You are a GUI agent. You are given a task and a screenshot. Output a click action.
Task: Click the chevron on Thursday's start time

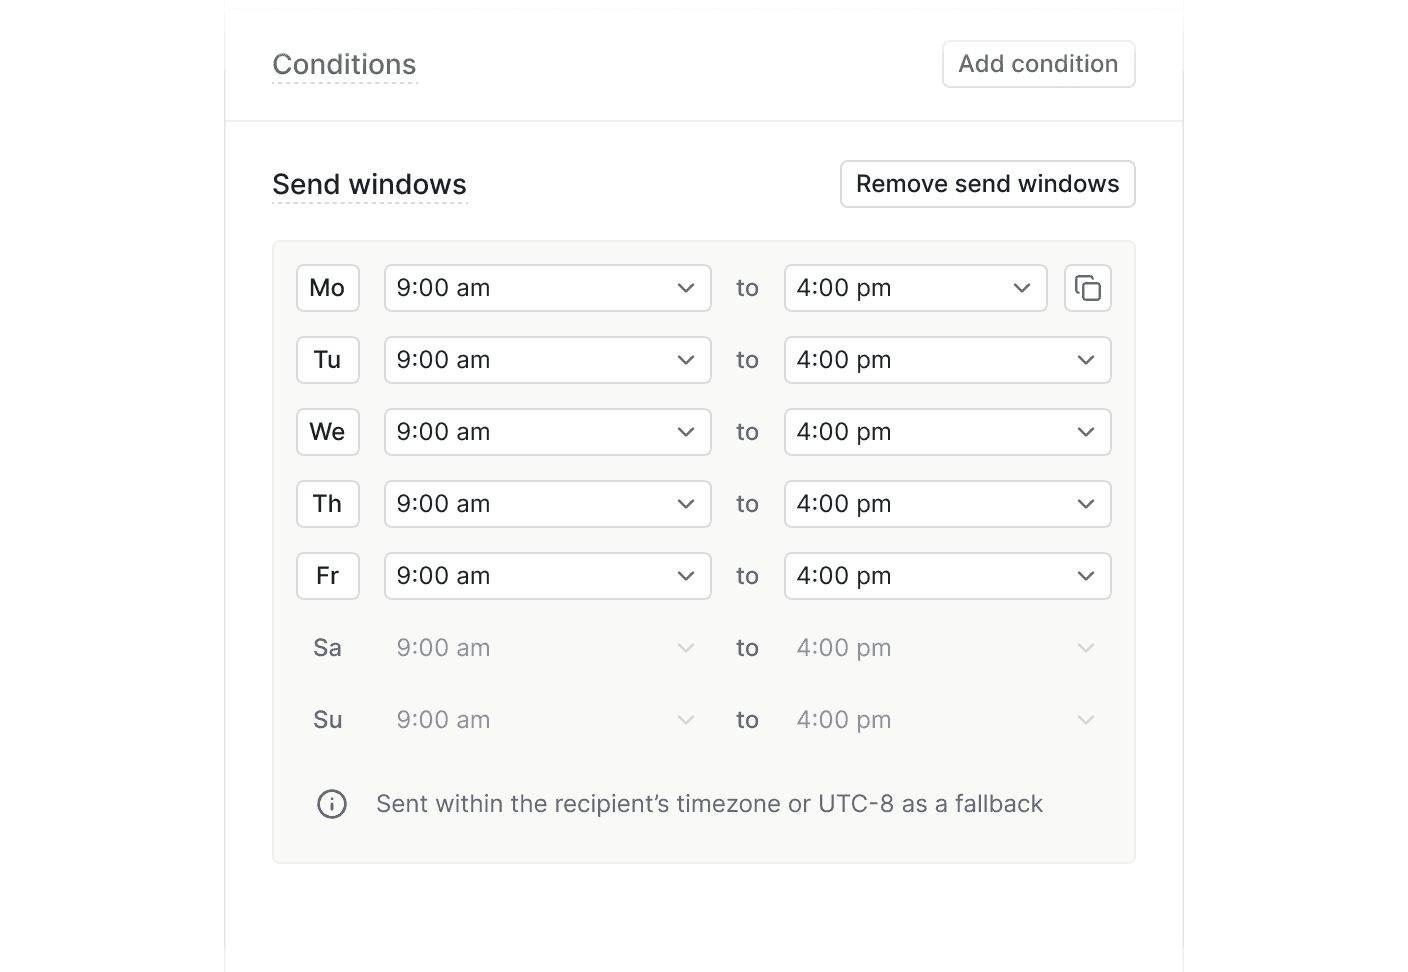tap(686, 504)
